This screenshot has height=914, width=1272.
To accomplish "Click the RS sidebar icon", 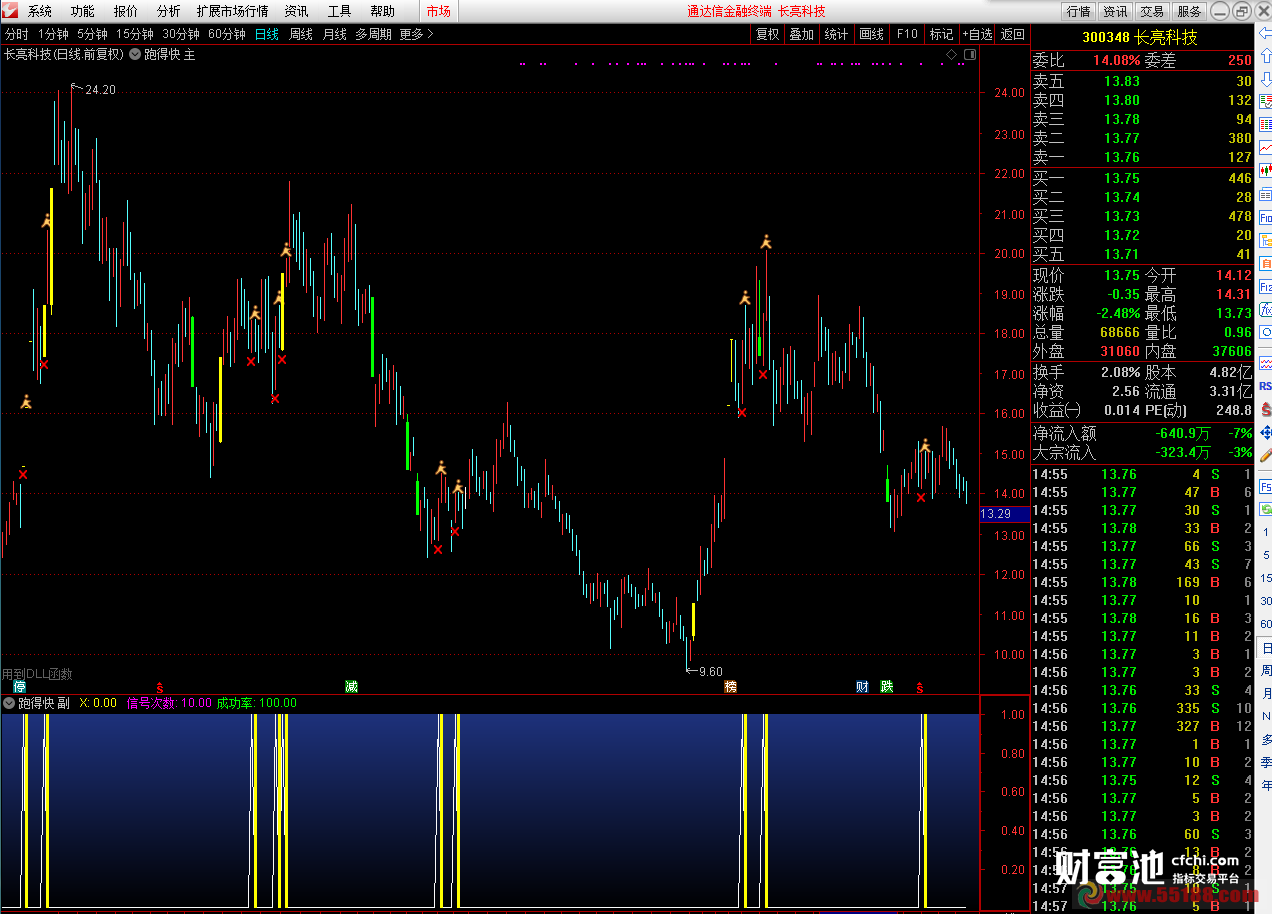I will pos(1265,386).
